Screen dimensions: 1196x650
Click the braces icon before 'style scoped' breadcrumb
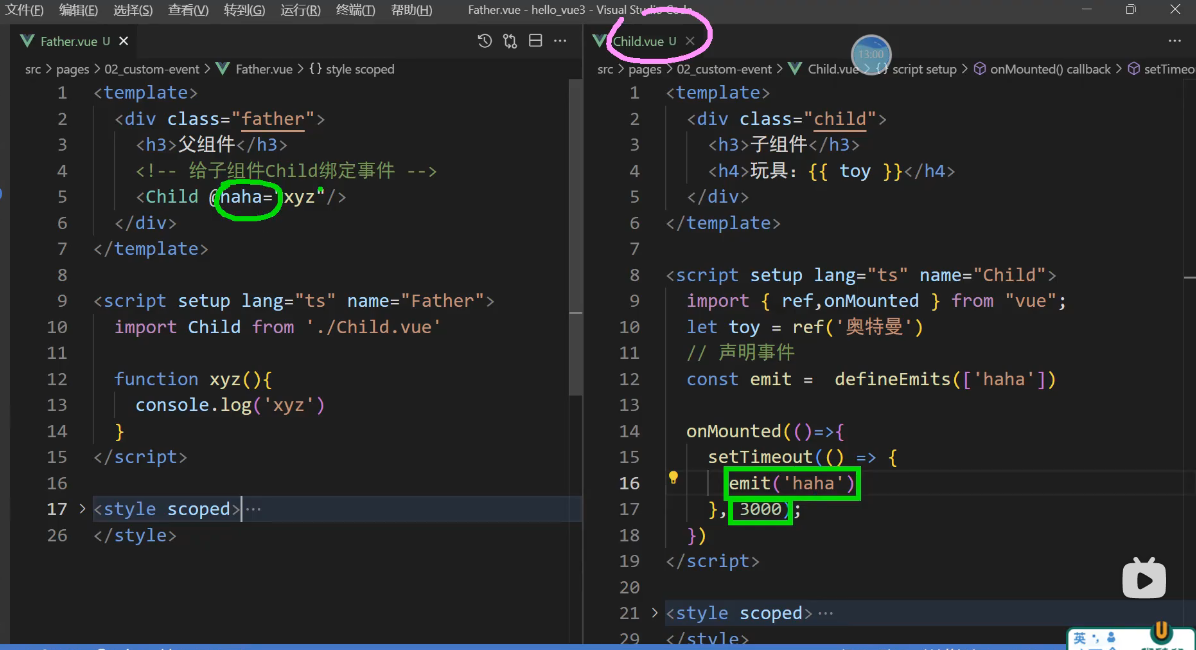point(315,69)
